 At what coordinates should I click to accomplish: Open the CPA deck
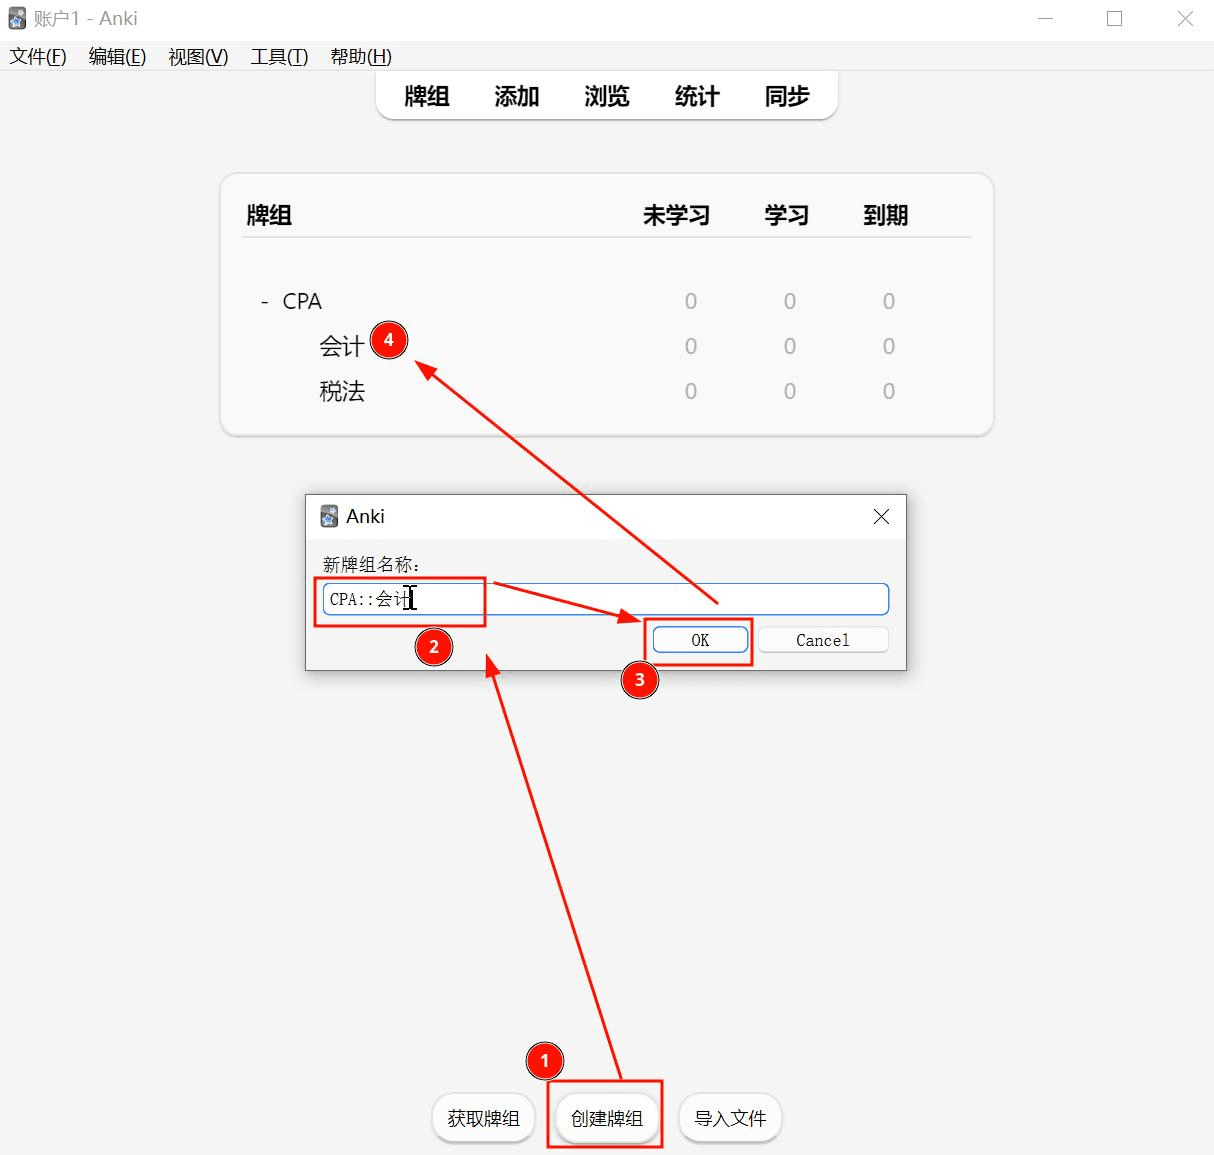(x=302, y=302)
